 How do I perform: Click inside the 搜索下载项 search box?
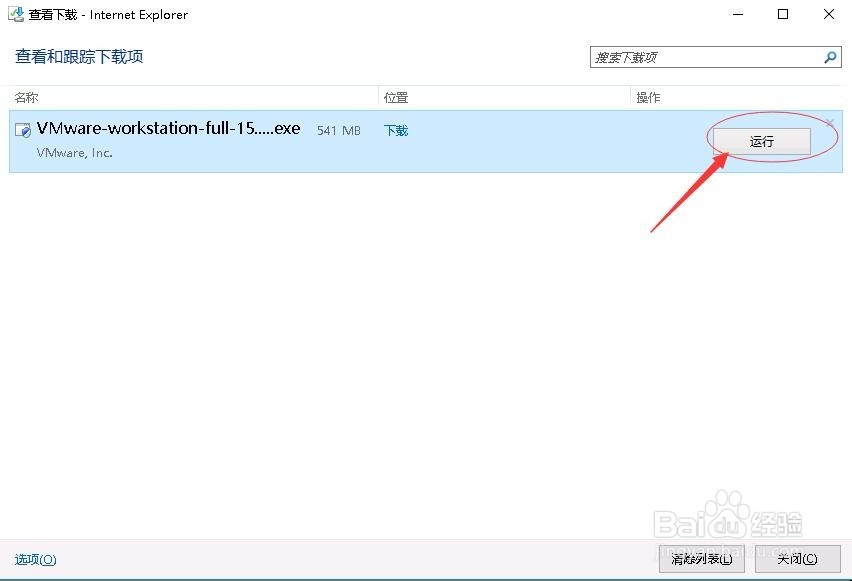(700, 57)
